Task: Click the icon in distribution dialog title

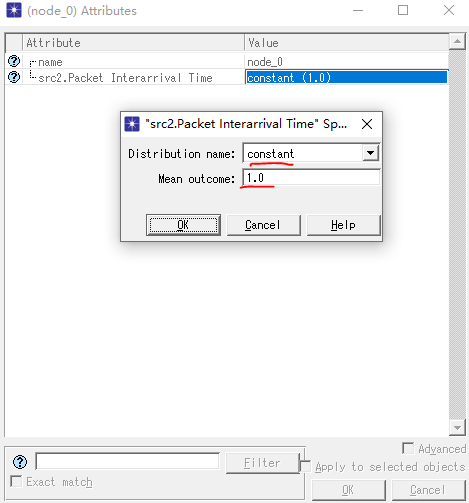Action: [132, 124]
